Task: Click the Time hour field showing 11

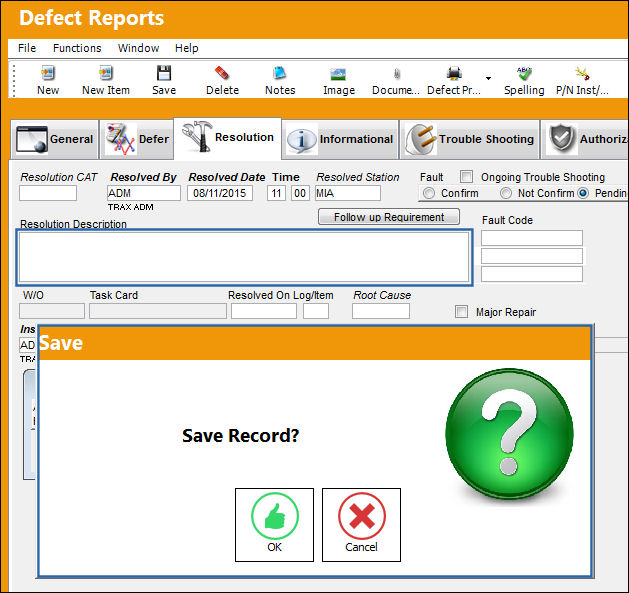Action: pyautogui.click(x=276, y=193)
